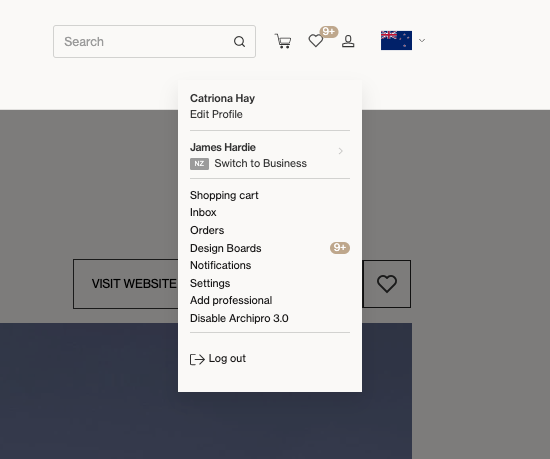Image resolution: width=550 pixels, height=459 pixels.
Task: Open Design Boards menu entry
Action: tap(226, 248)
